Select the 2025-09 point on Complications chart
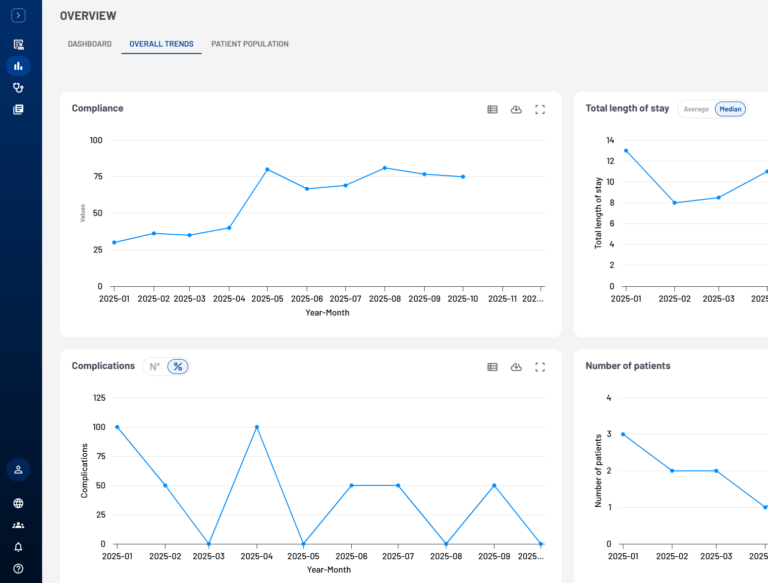768x583 pixels. tap(494, 486)
